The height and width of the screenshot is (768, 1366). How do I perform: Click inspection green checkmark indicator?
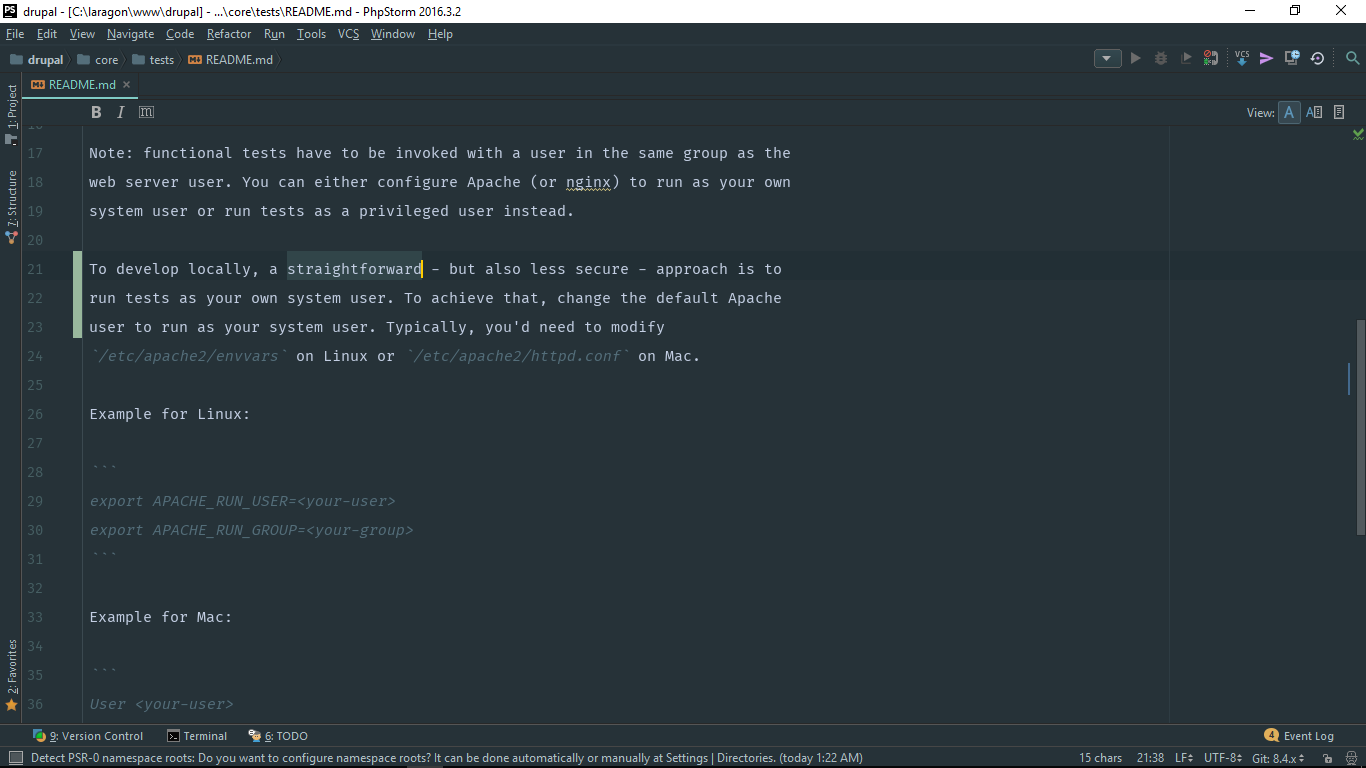(1358, 133)
